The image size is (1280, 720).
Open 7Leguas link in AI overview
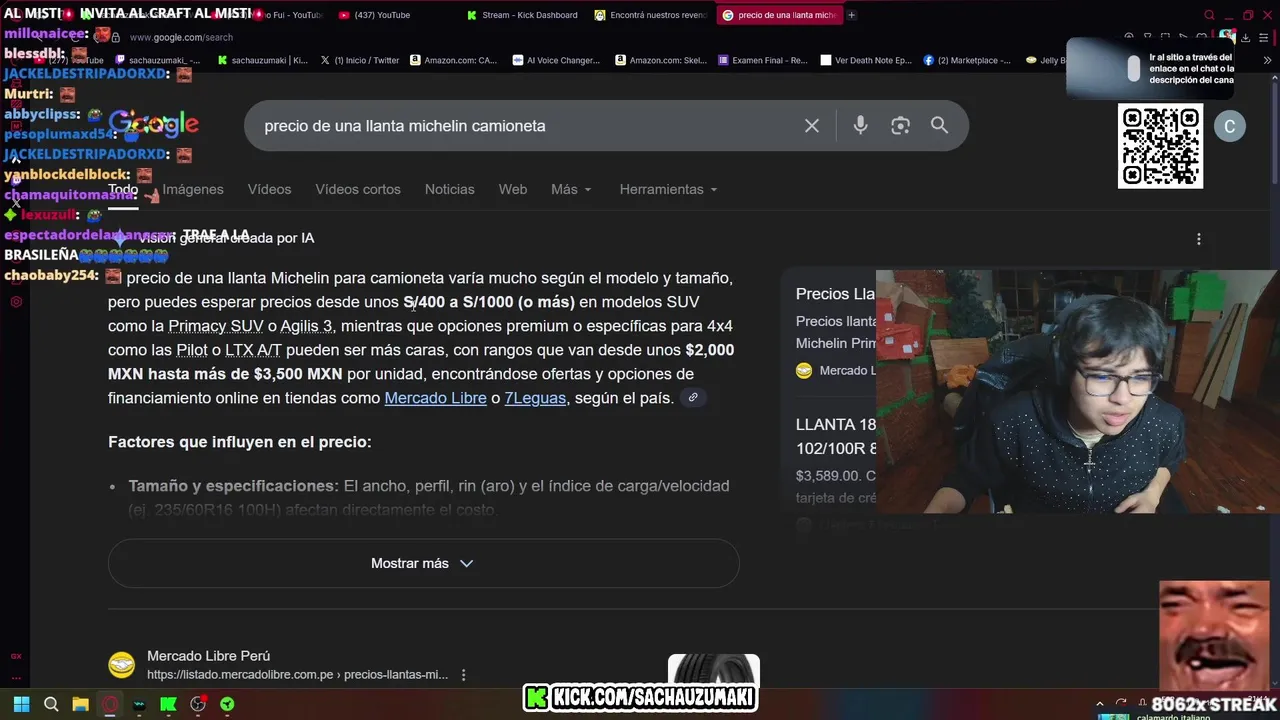point(535,398)
